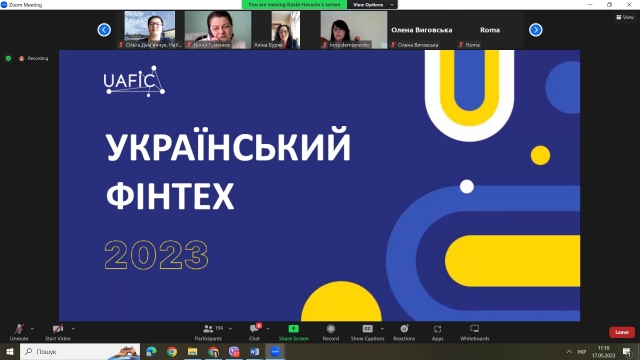Expand the Show Captions options arrow
This screenshot has height=360, width=640.
tap(382, 329)
